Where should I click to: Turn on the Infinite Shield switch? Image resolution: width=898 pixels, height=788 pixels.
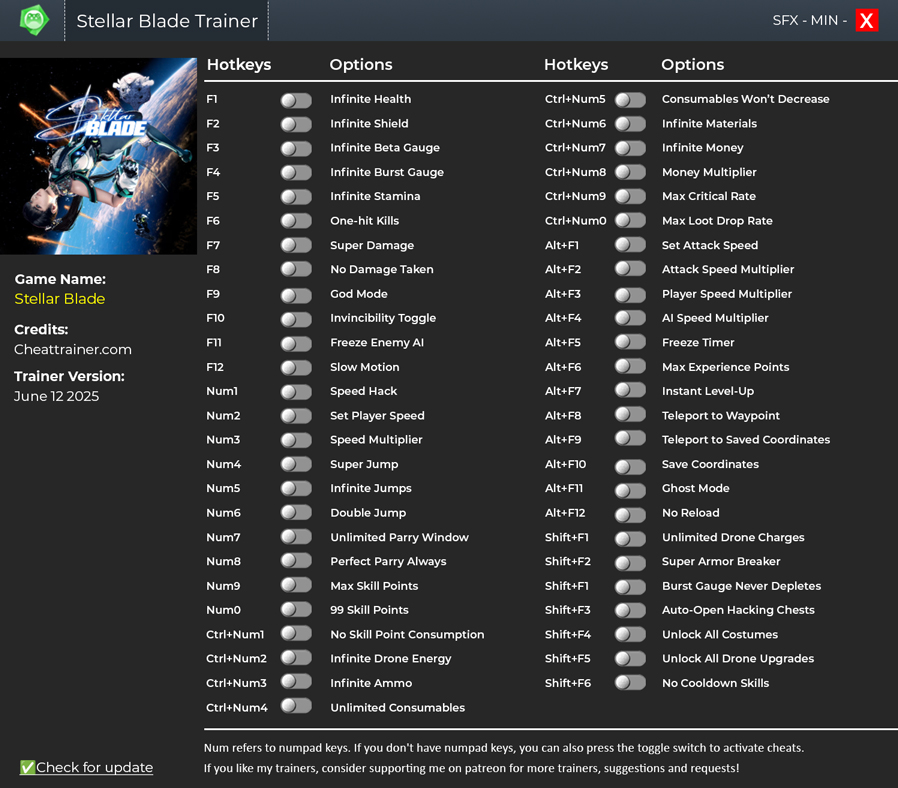[x=296, y=124]
